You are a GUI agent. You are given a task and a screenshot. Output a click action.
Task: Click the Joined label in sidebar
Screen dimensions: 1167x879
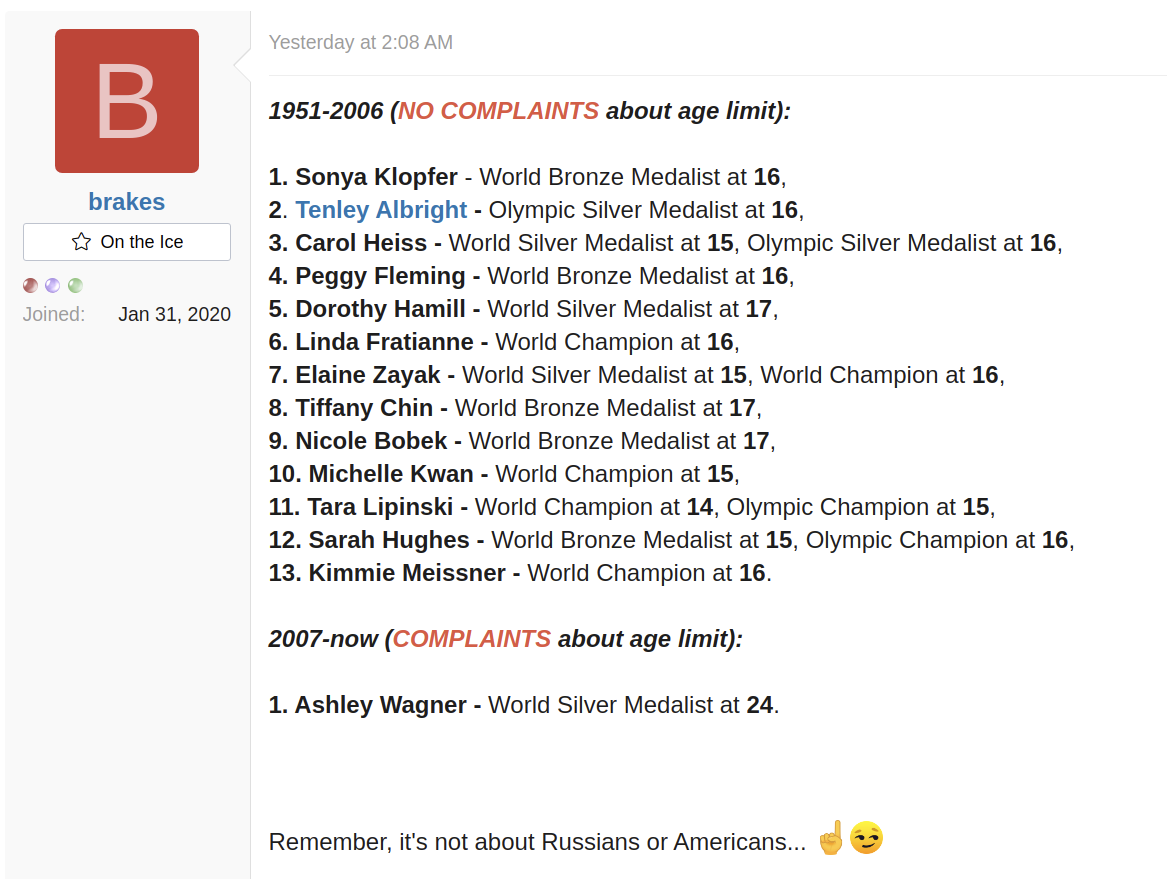tap(53, 314)
